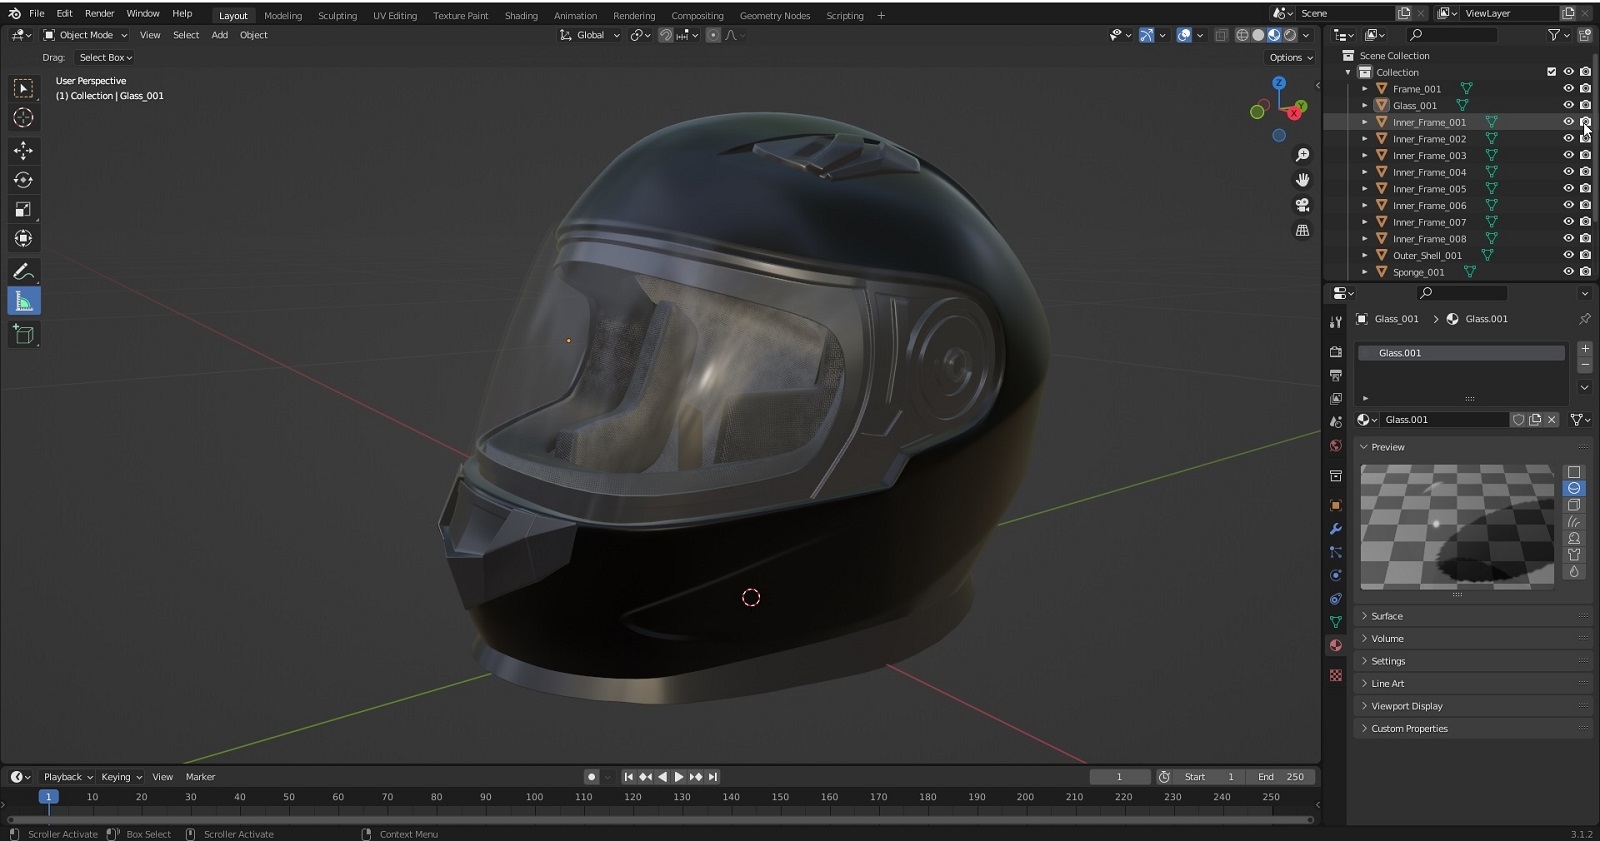Click the Start frame field

click(x=1211, y=777)
